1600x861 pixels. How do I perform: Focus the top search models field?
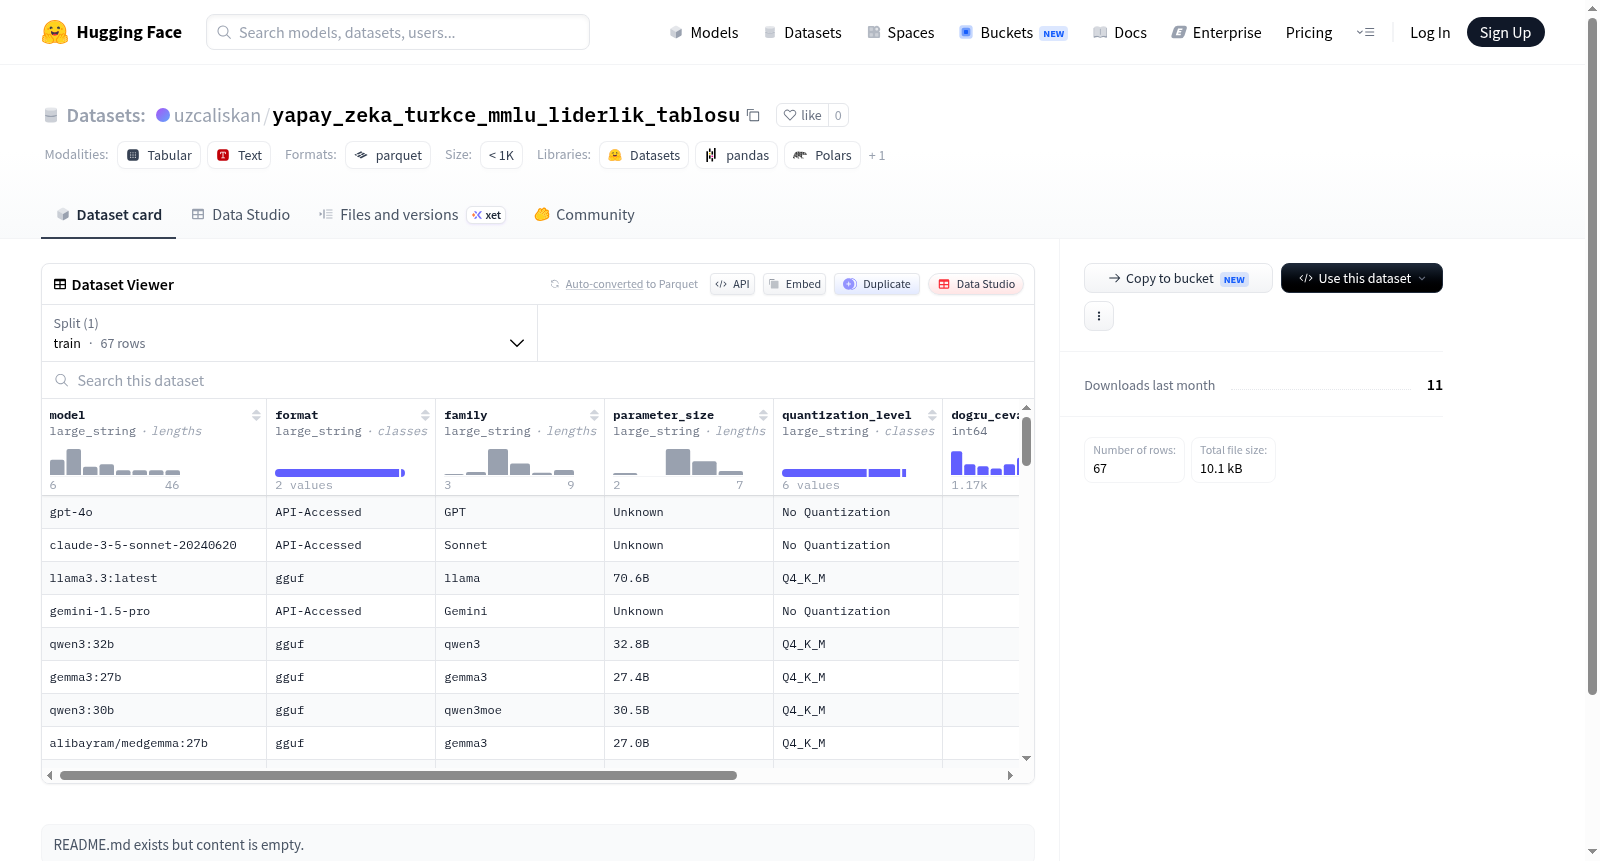pyautogui.click(x=398, y=32)
